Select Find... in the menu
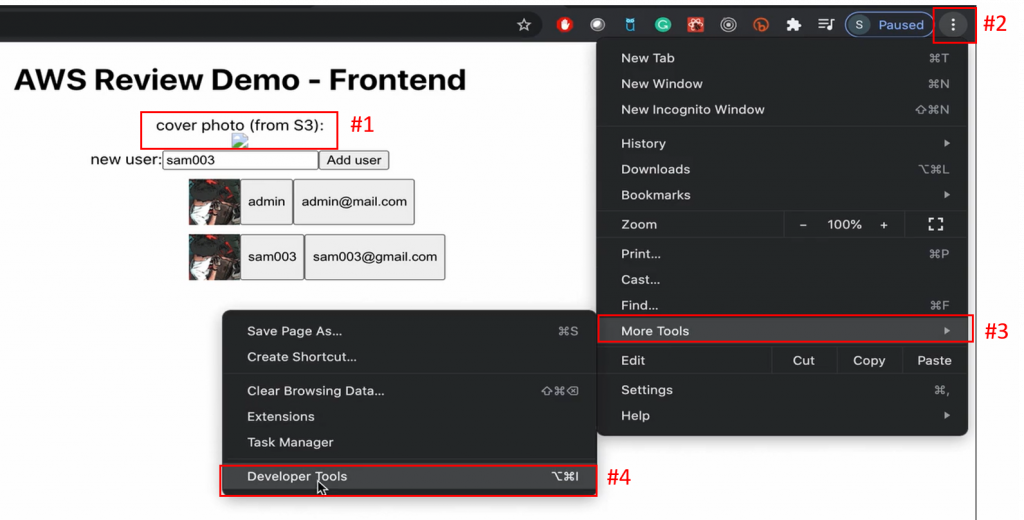 (782, 305)
